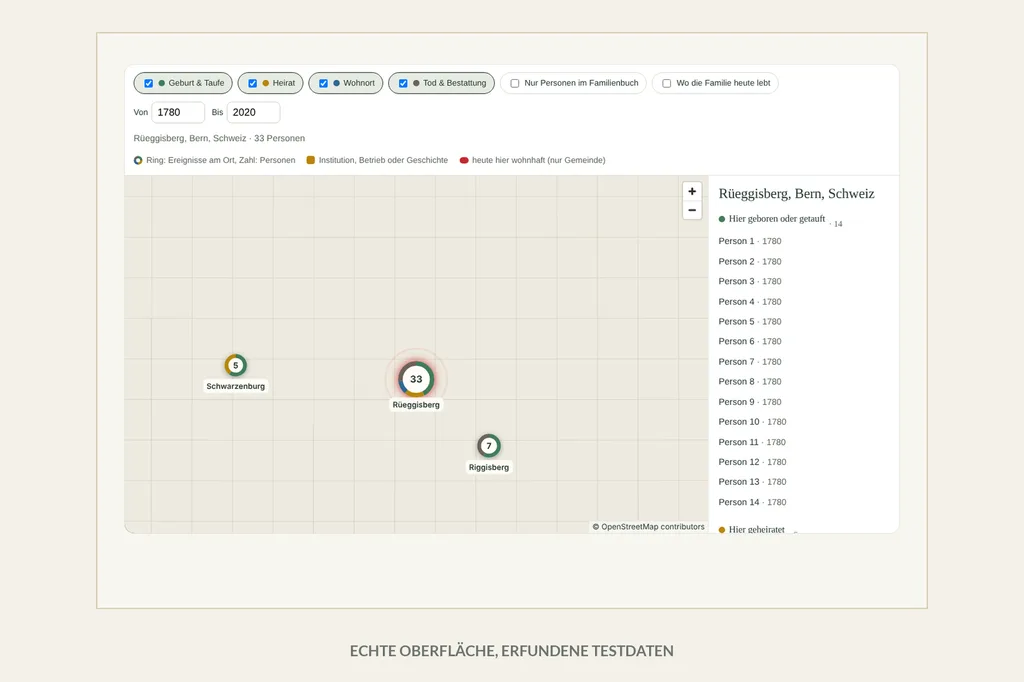Viewport: 1024px width, 682px height.
Task: Open Person 8 in the list
Action: 750,382
